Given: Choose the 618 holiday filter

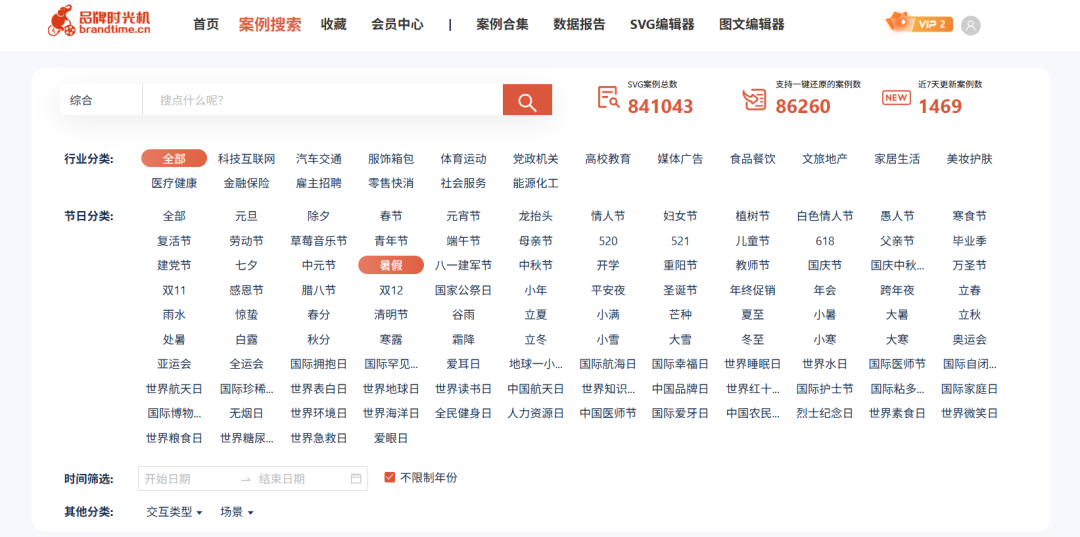Looking at the screenshot, I should pos(825,241).
